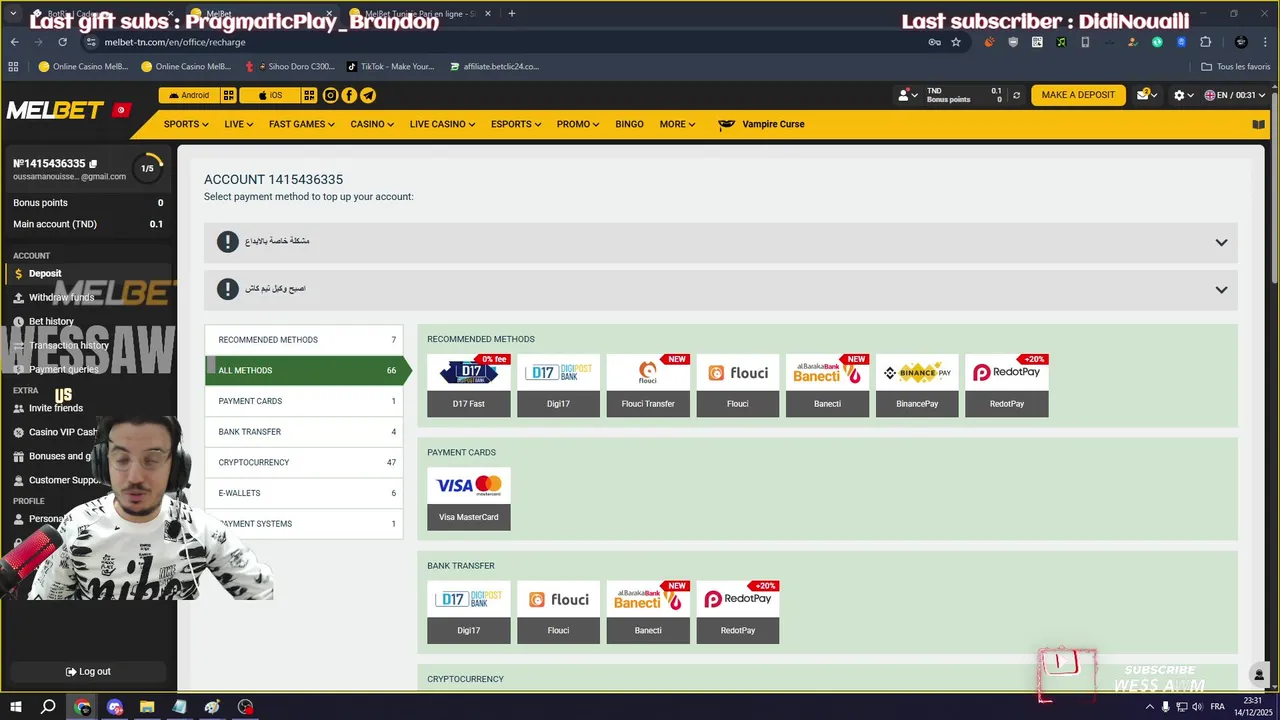This screenshot has height=720, width=1280.
Task: Open Withdraw funds in the sidebar
Action: click(x=61, y=297)
